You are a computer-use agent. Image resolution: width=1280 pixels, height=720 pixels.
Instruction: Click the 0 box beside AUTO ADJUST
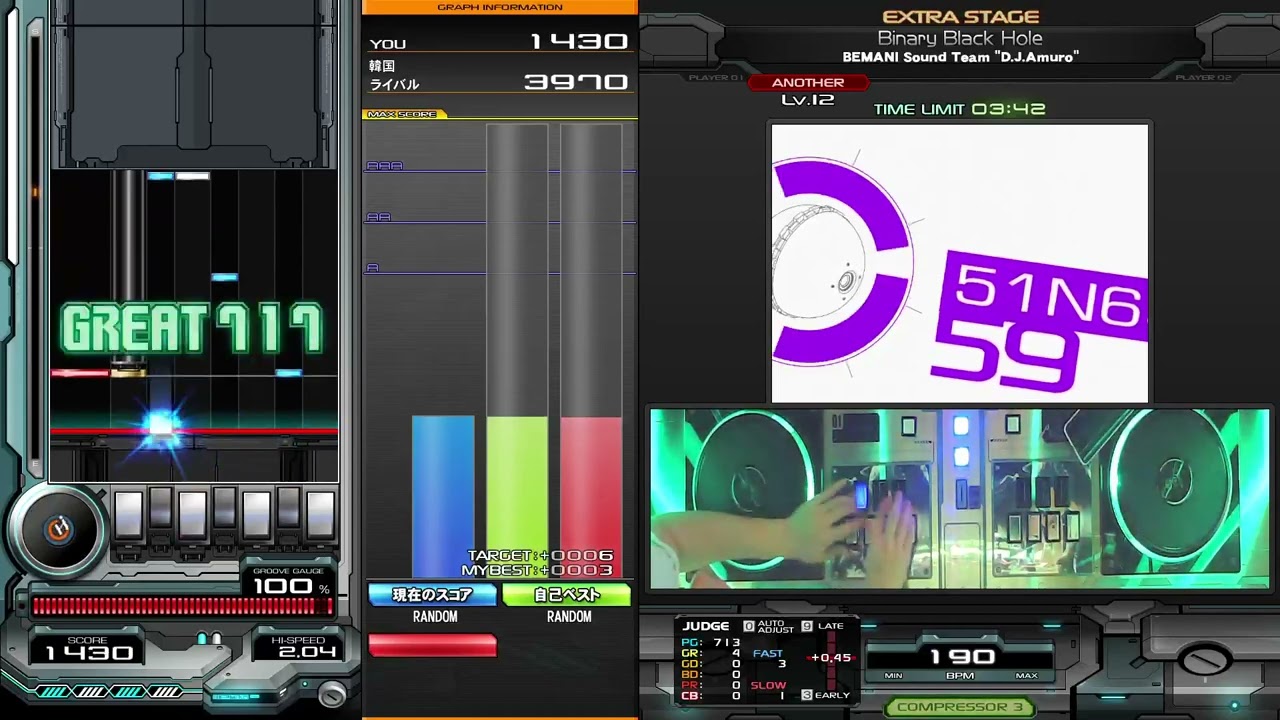(x=748, y=626)
